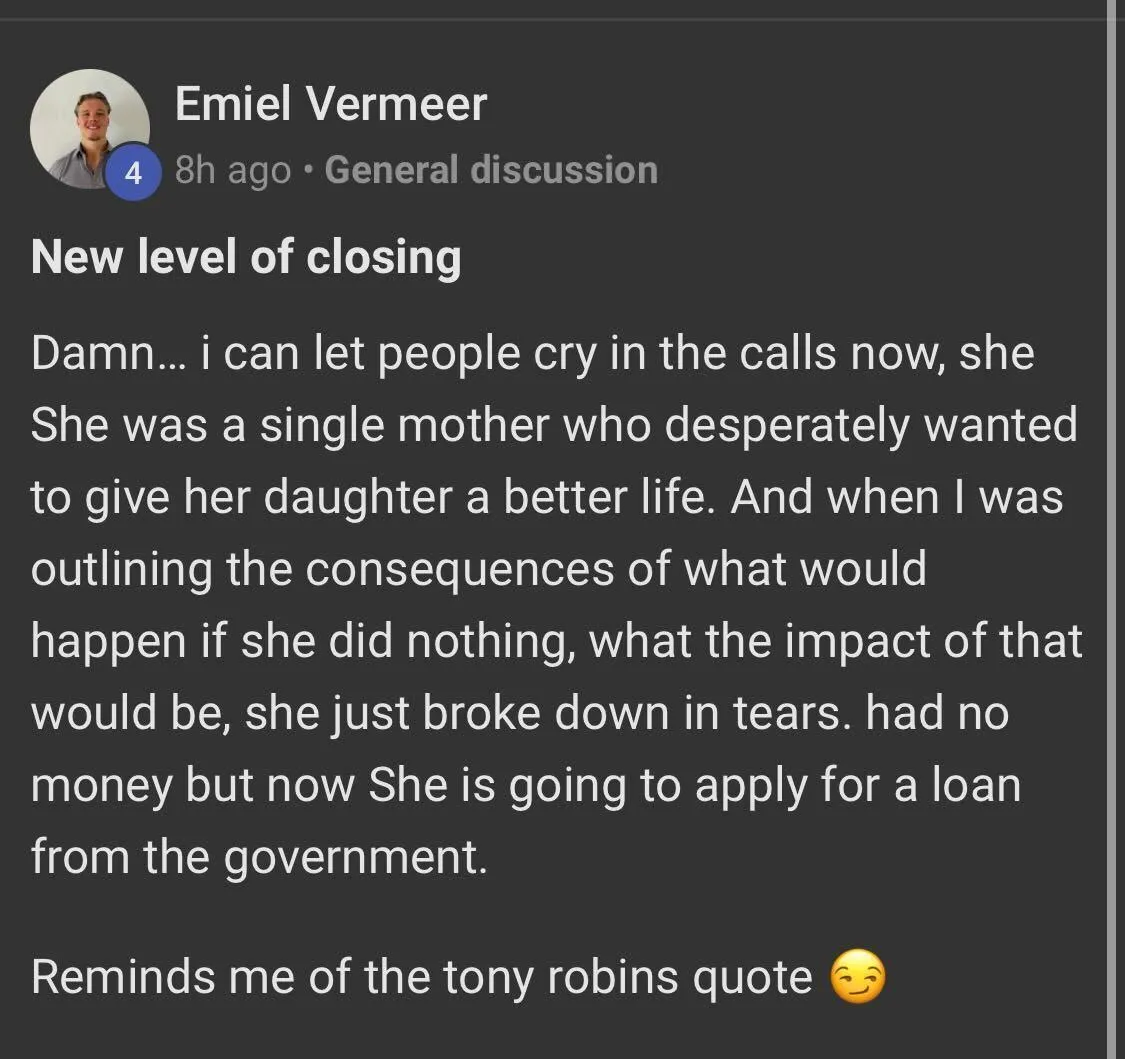The image size is (1125, 1059).
Task: Open the 'New level of closing' post title
Action: [246, 257]
